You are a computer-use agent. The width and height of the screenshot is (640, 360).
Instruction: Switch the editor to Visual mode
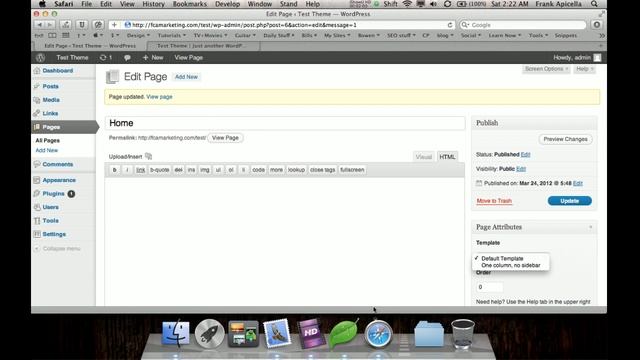(x=424, y=157)
